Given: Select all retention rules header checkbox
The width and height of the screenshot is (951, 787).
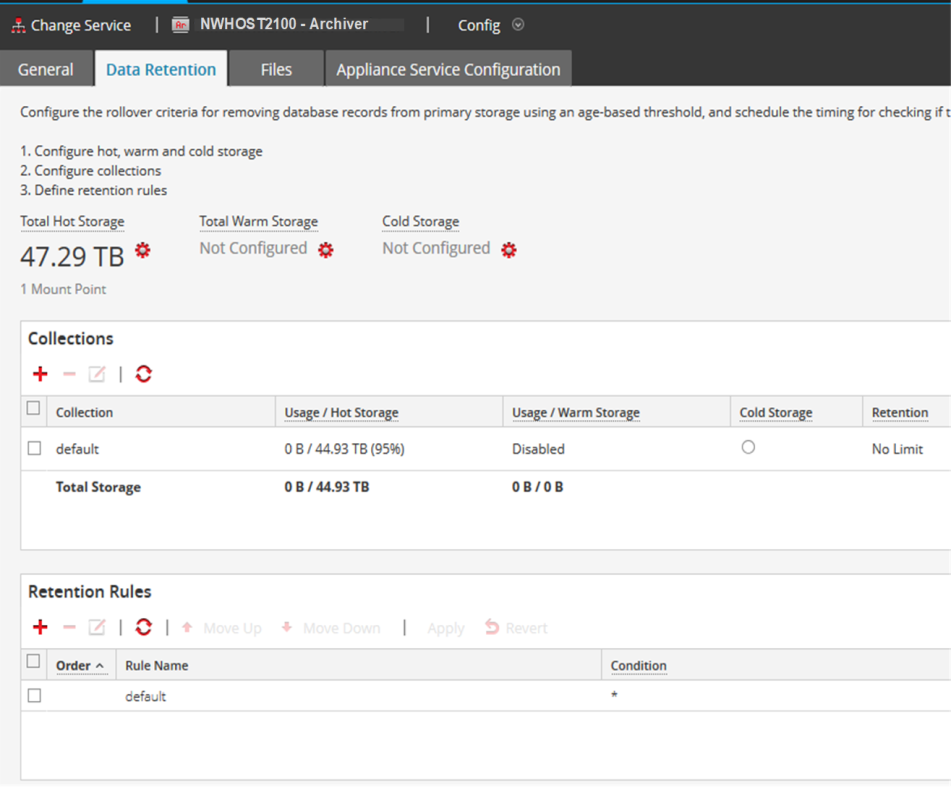Looking at the screenshot, I should 34,662.
